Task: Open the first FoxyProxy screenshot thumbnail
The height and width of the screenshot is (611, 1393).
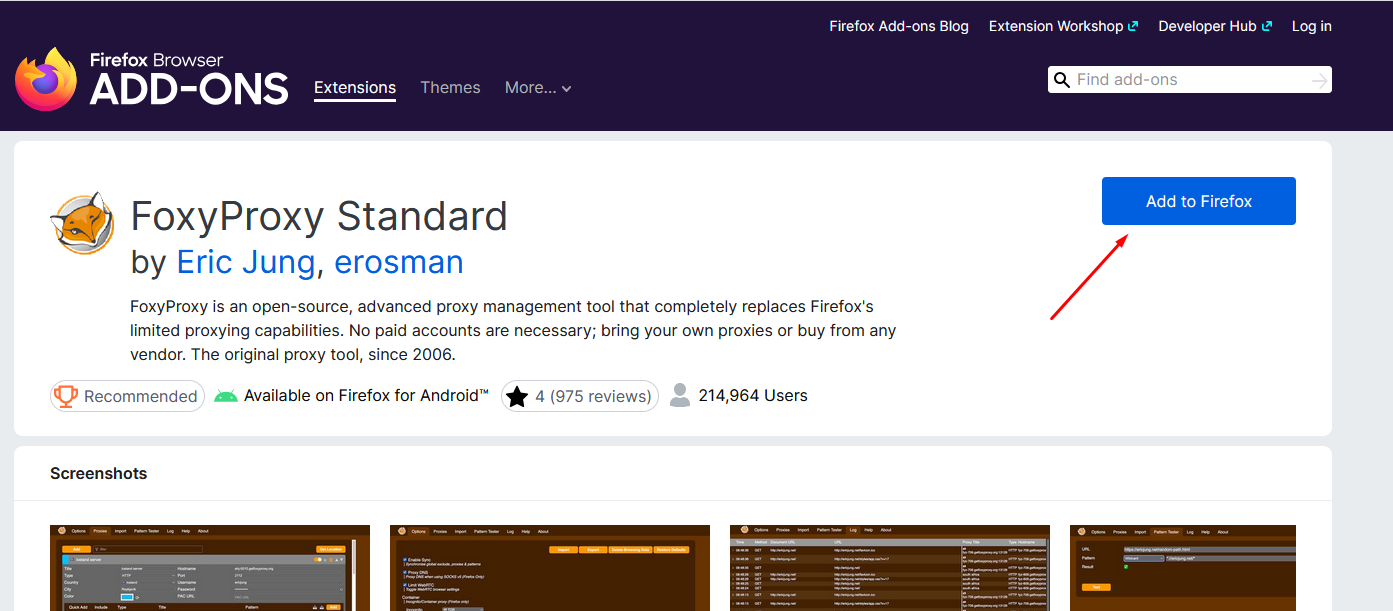Action: pos(210,567)
